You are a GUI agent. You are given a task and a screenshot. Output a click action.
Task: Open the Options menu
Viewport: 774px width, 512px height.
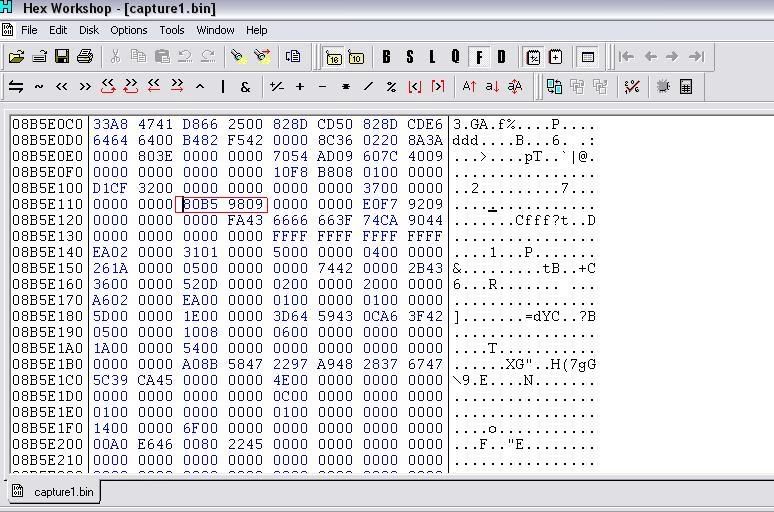tap(128, 30)
